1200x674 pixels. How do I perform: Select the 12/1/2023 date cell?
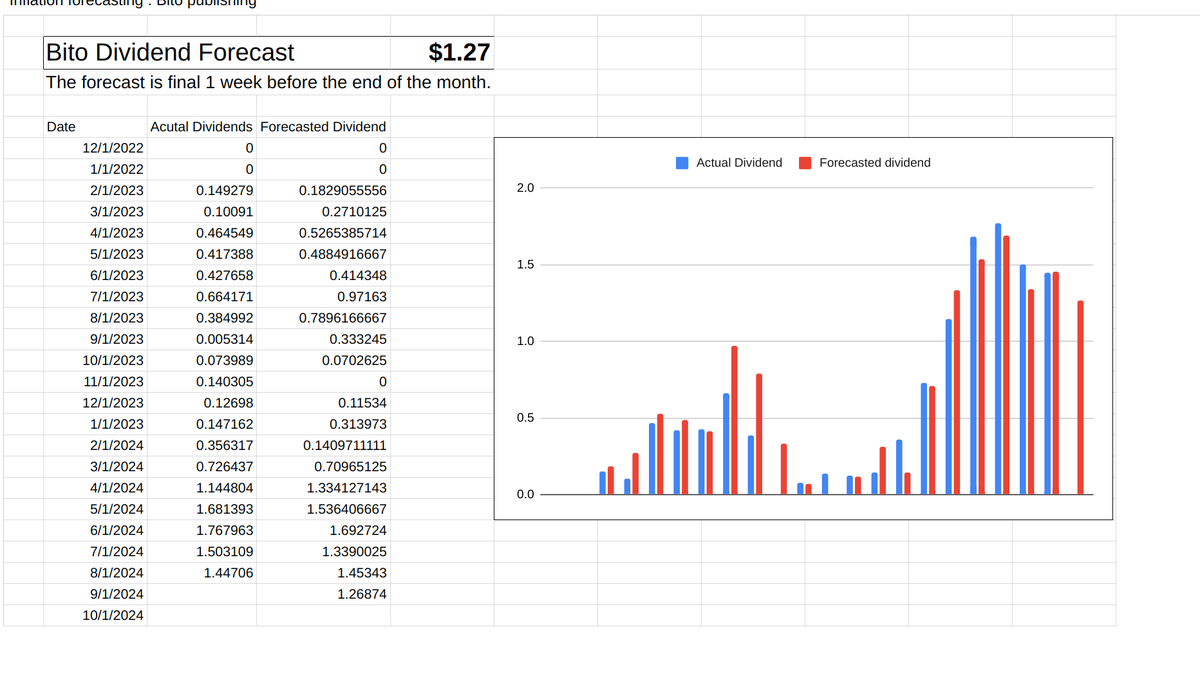click(x=94, y=403)
